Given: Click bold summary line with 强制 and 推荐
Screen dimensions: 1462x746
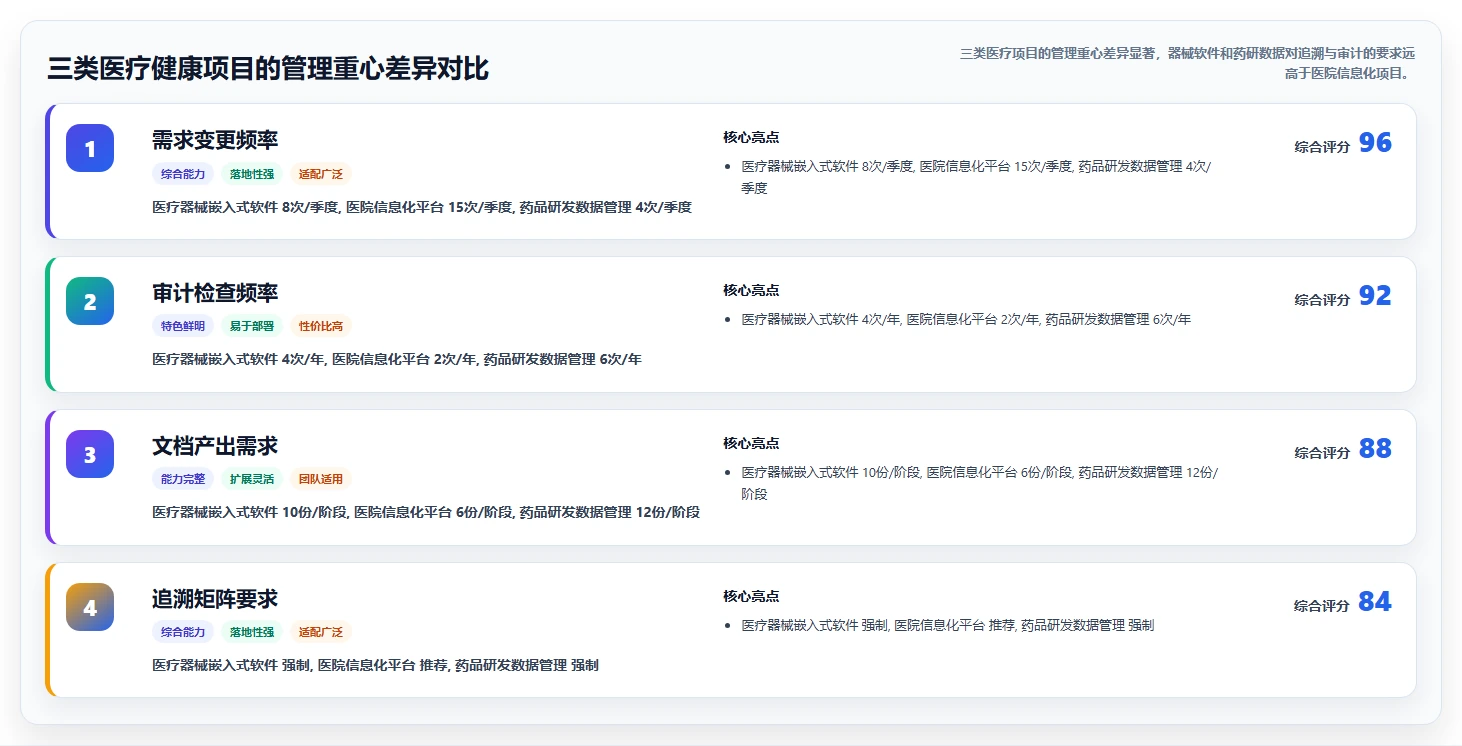Looking at the screenshot, I should (x=375, y=665).
